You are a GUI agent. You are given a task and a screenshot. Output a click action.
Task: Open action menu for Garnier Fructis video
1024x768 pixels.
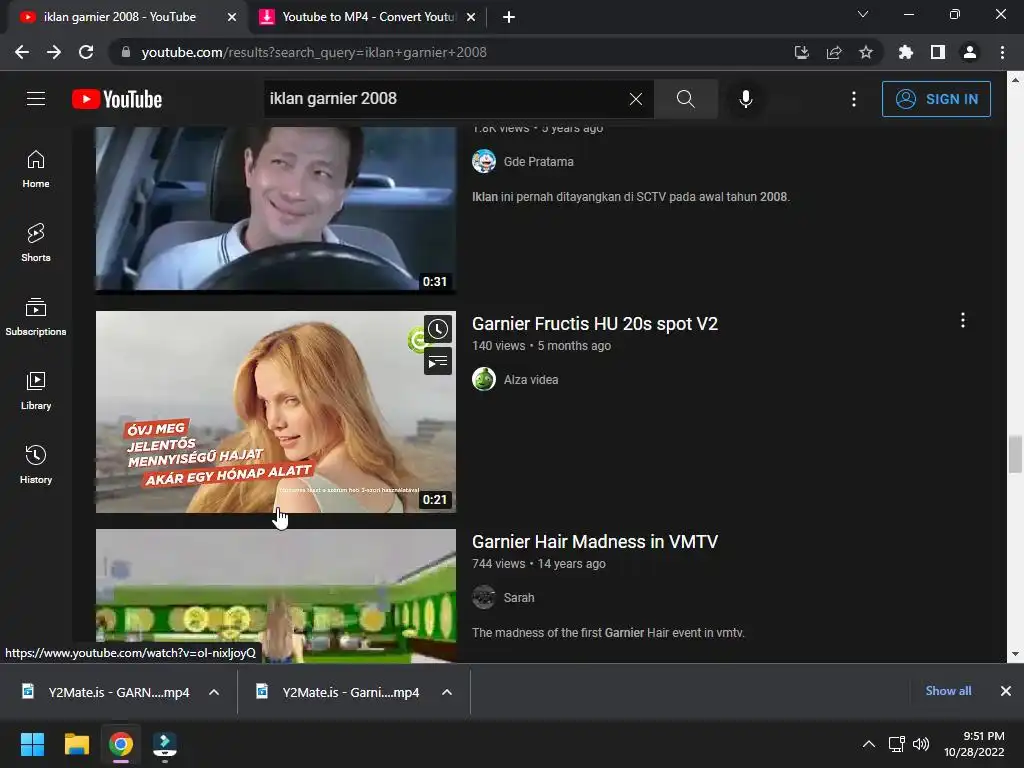click(963, 320)
